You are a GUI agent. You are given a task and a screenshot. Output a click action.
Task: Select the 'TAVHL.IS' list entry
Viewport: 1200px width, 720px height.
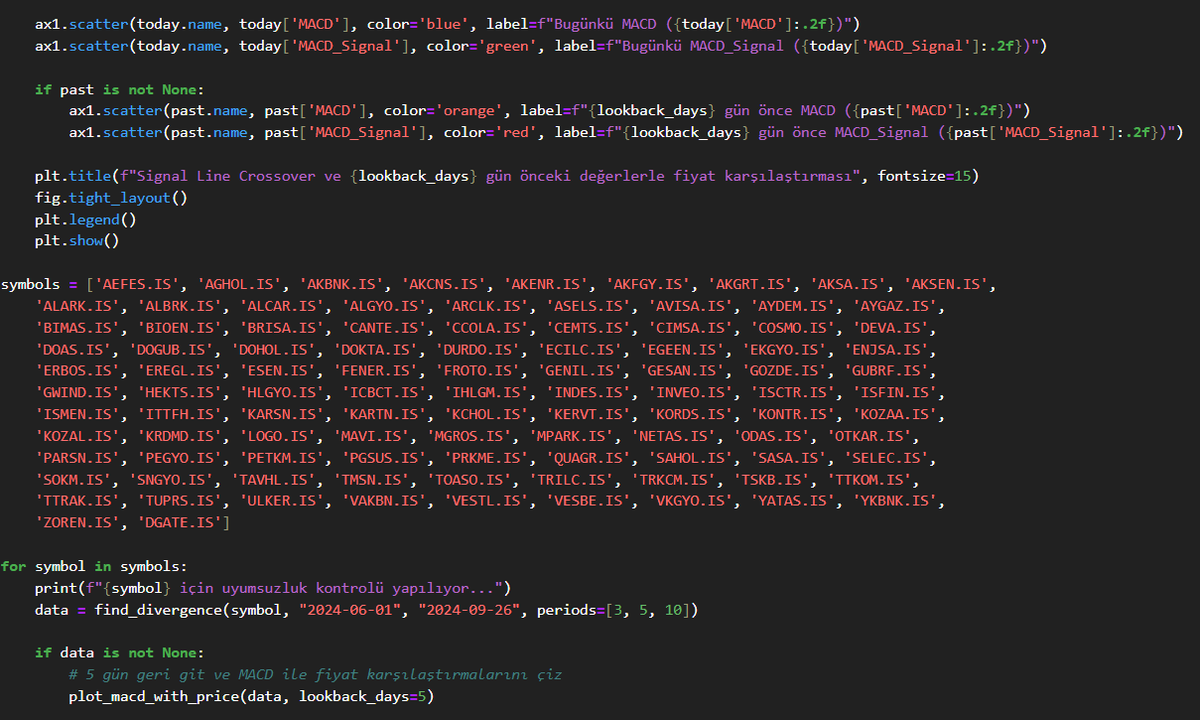[274, 479]
